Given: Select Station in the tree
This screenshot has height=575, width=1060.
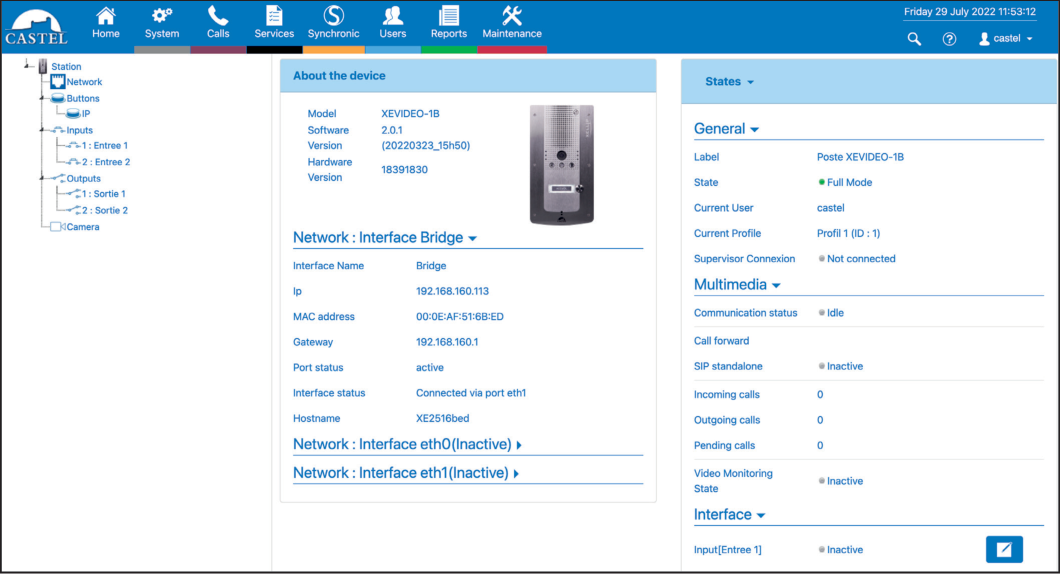Looking at the screenshot, I should 66,66.
